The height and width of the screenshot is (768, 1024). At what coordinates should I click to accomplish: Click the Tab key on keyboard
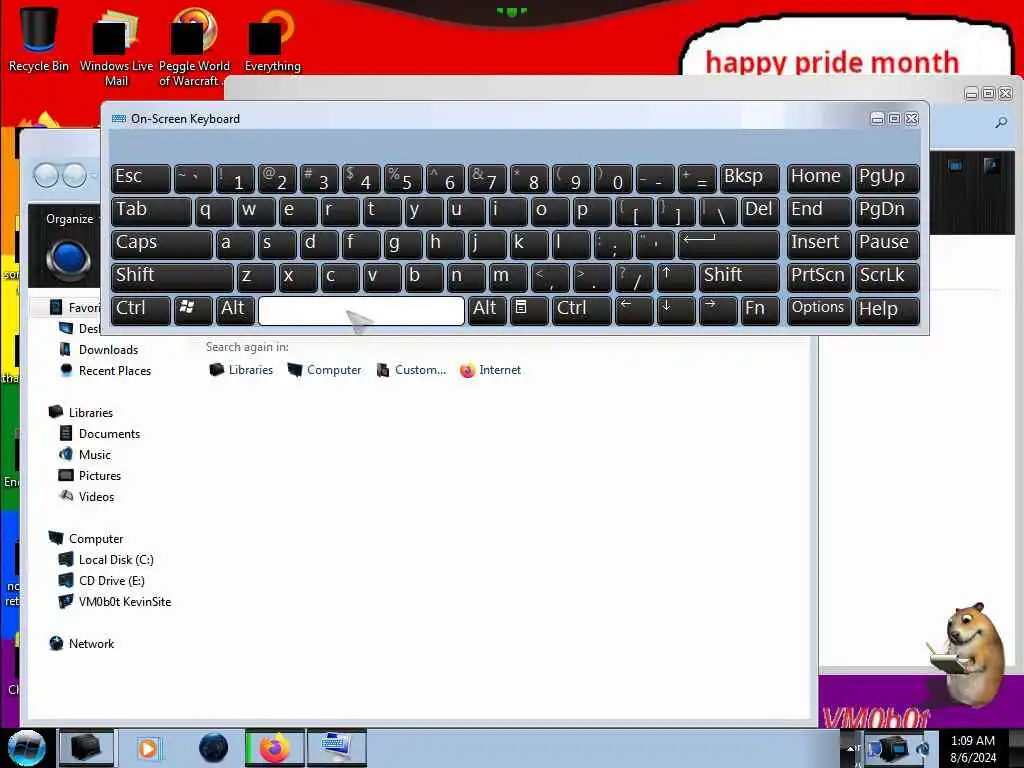(x=151, y=210)
